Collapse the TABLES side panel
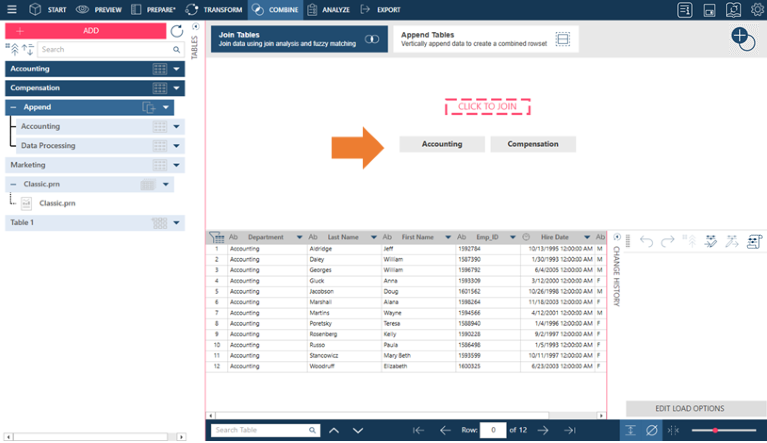 point(196,26)
